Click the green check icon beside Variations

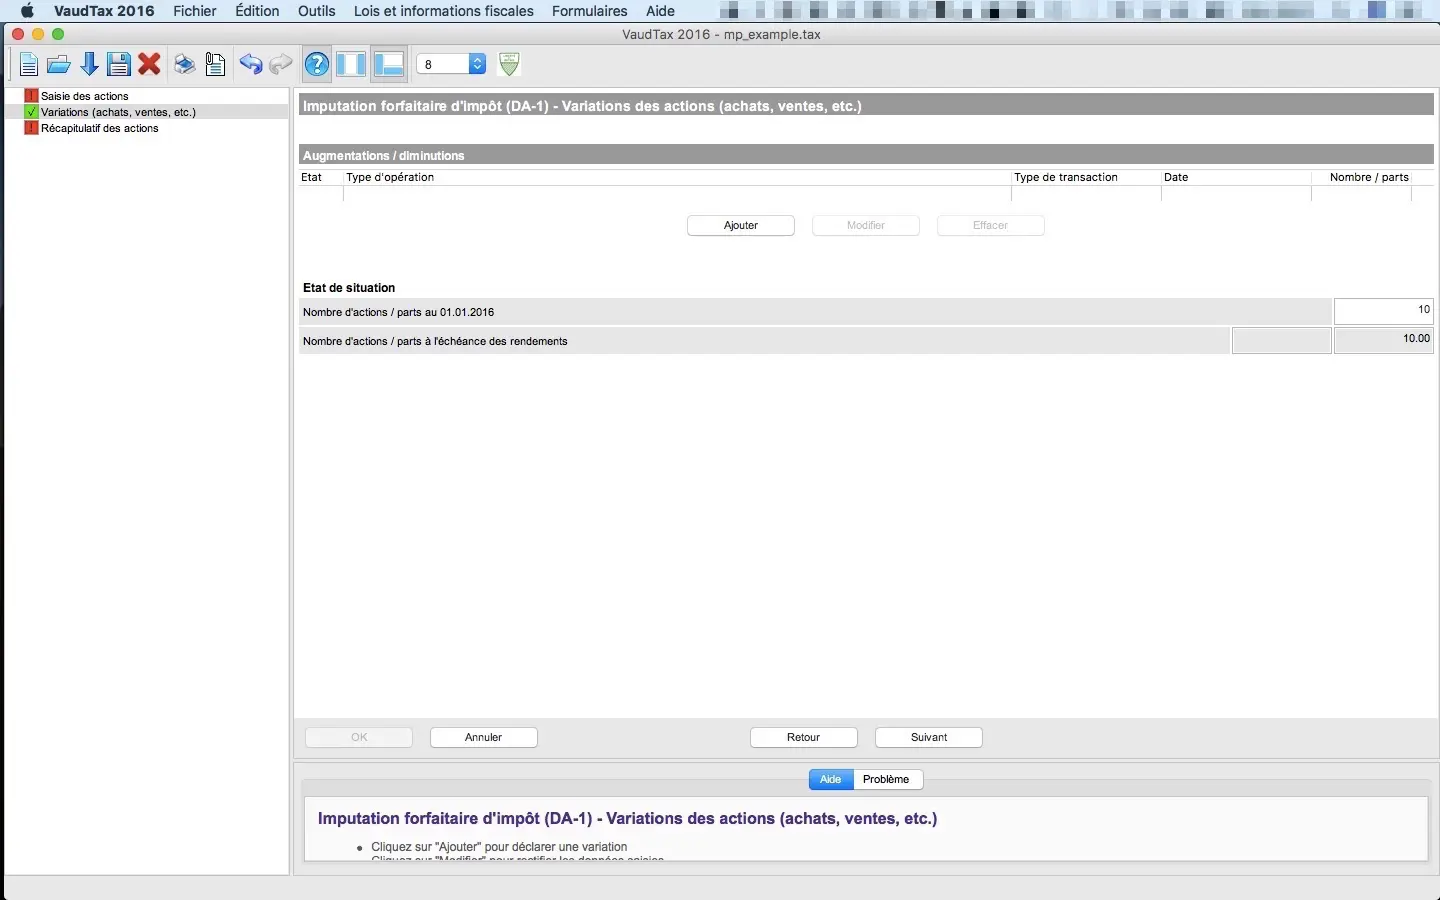click(31, 112)
